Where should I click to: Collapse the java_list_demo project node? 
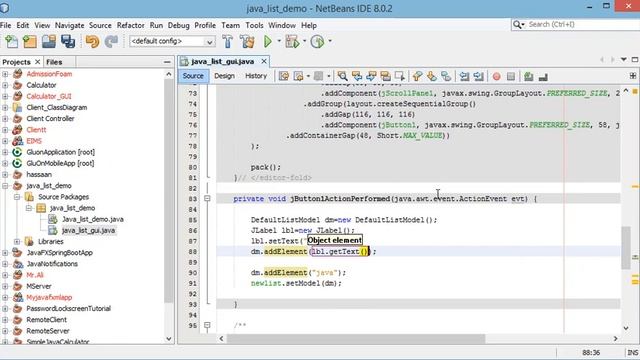tap(5, 186)
